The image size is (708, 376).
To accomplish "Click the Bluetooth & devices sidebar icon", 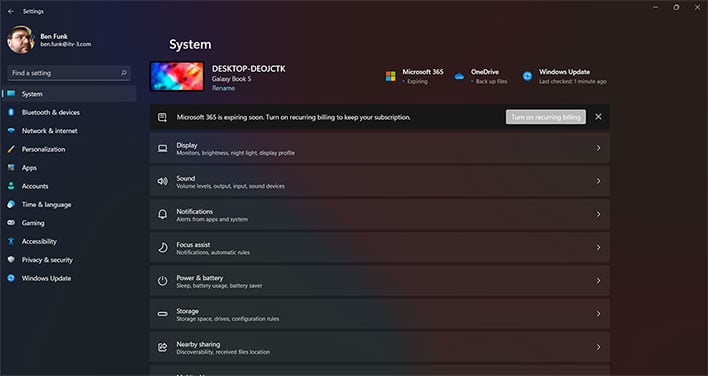I will [11, 112].
